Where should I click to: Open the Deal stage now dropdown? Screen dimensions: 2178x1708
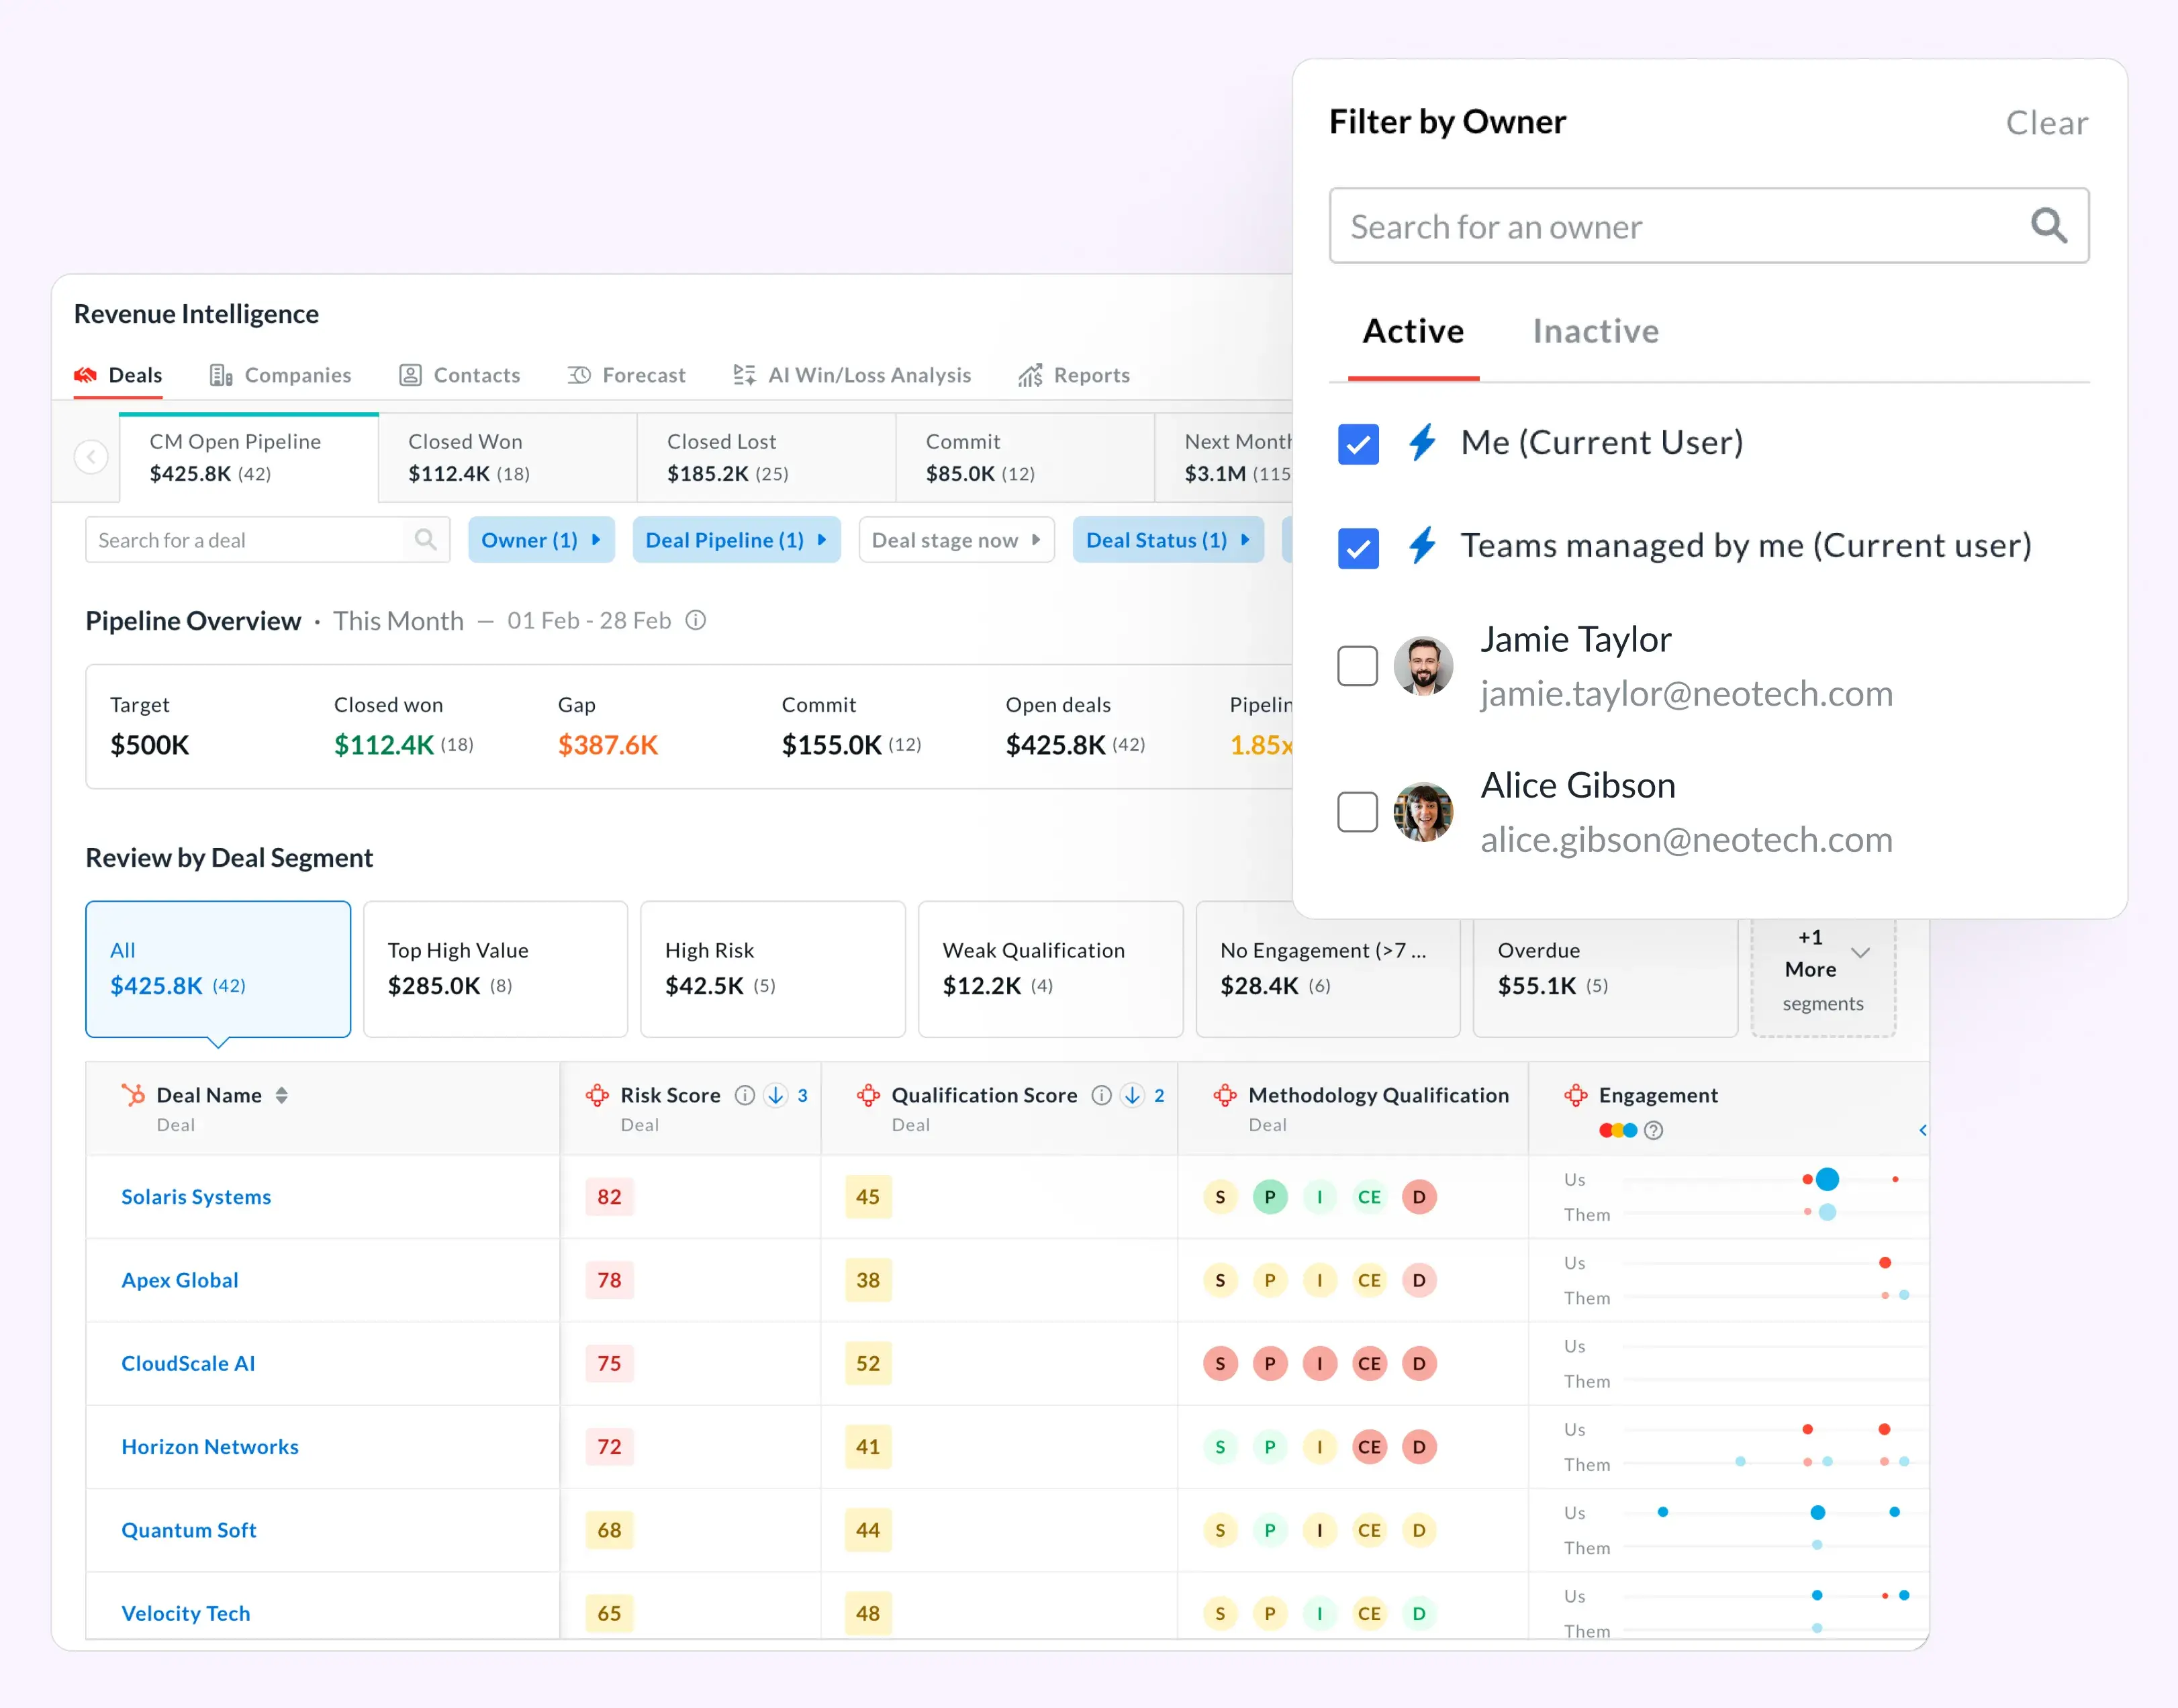tap(956, 540)
